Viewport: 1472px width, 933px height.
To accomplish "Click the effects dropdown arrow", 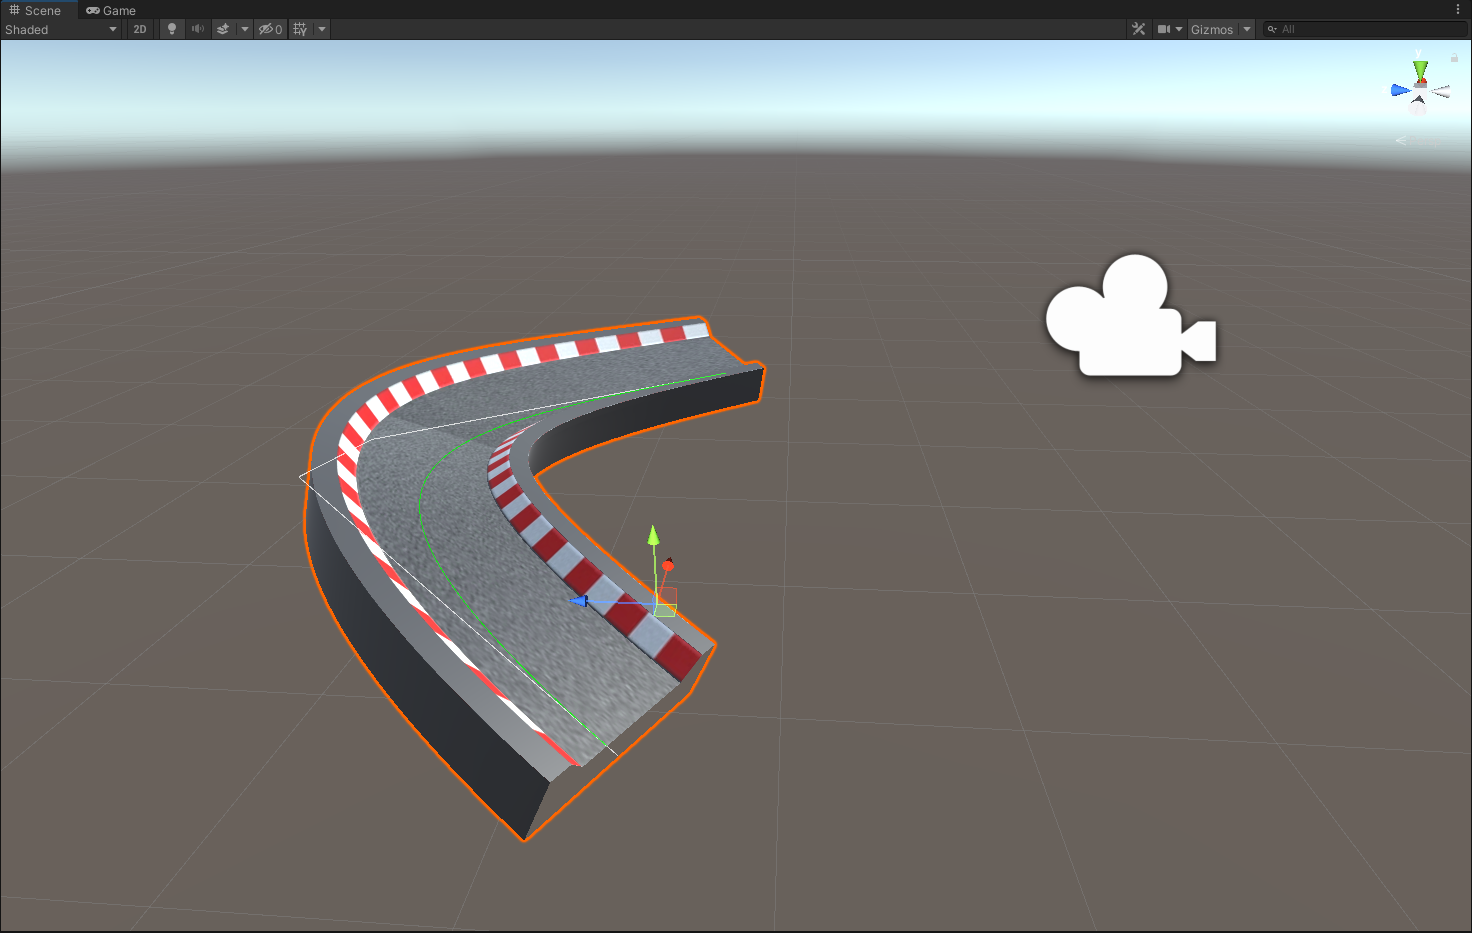I will 244,29.
